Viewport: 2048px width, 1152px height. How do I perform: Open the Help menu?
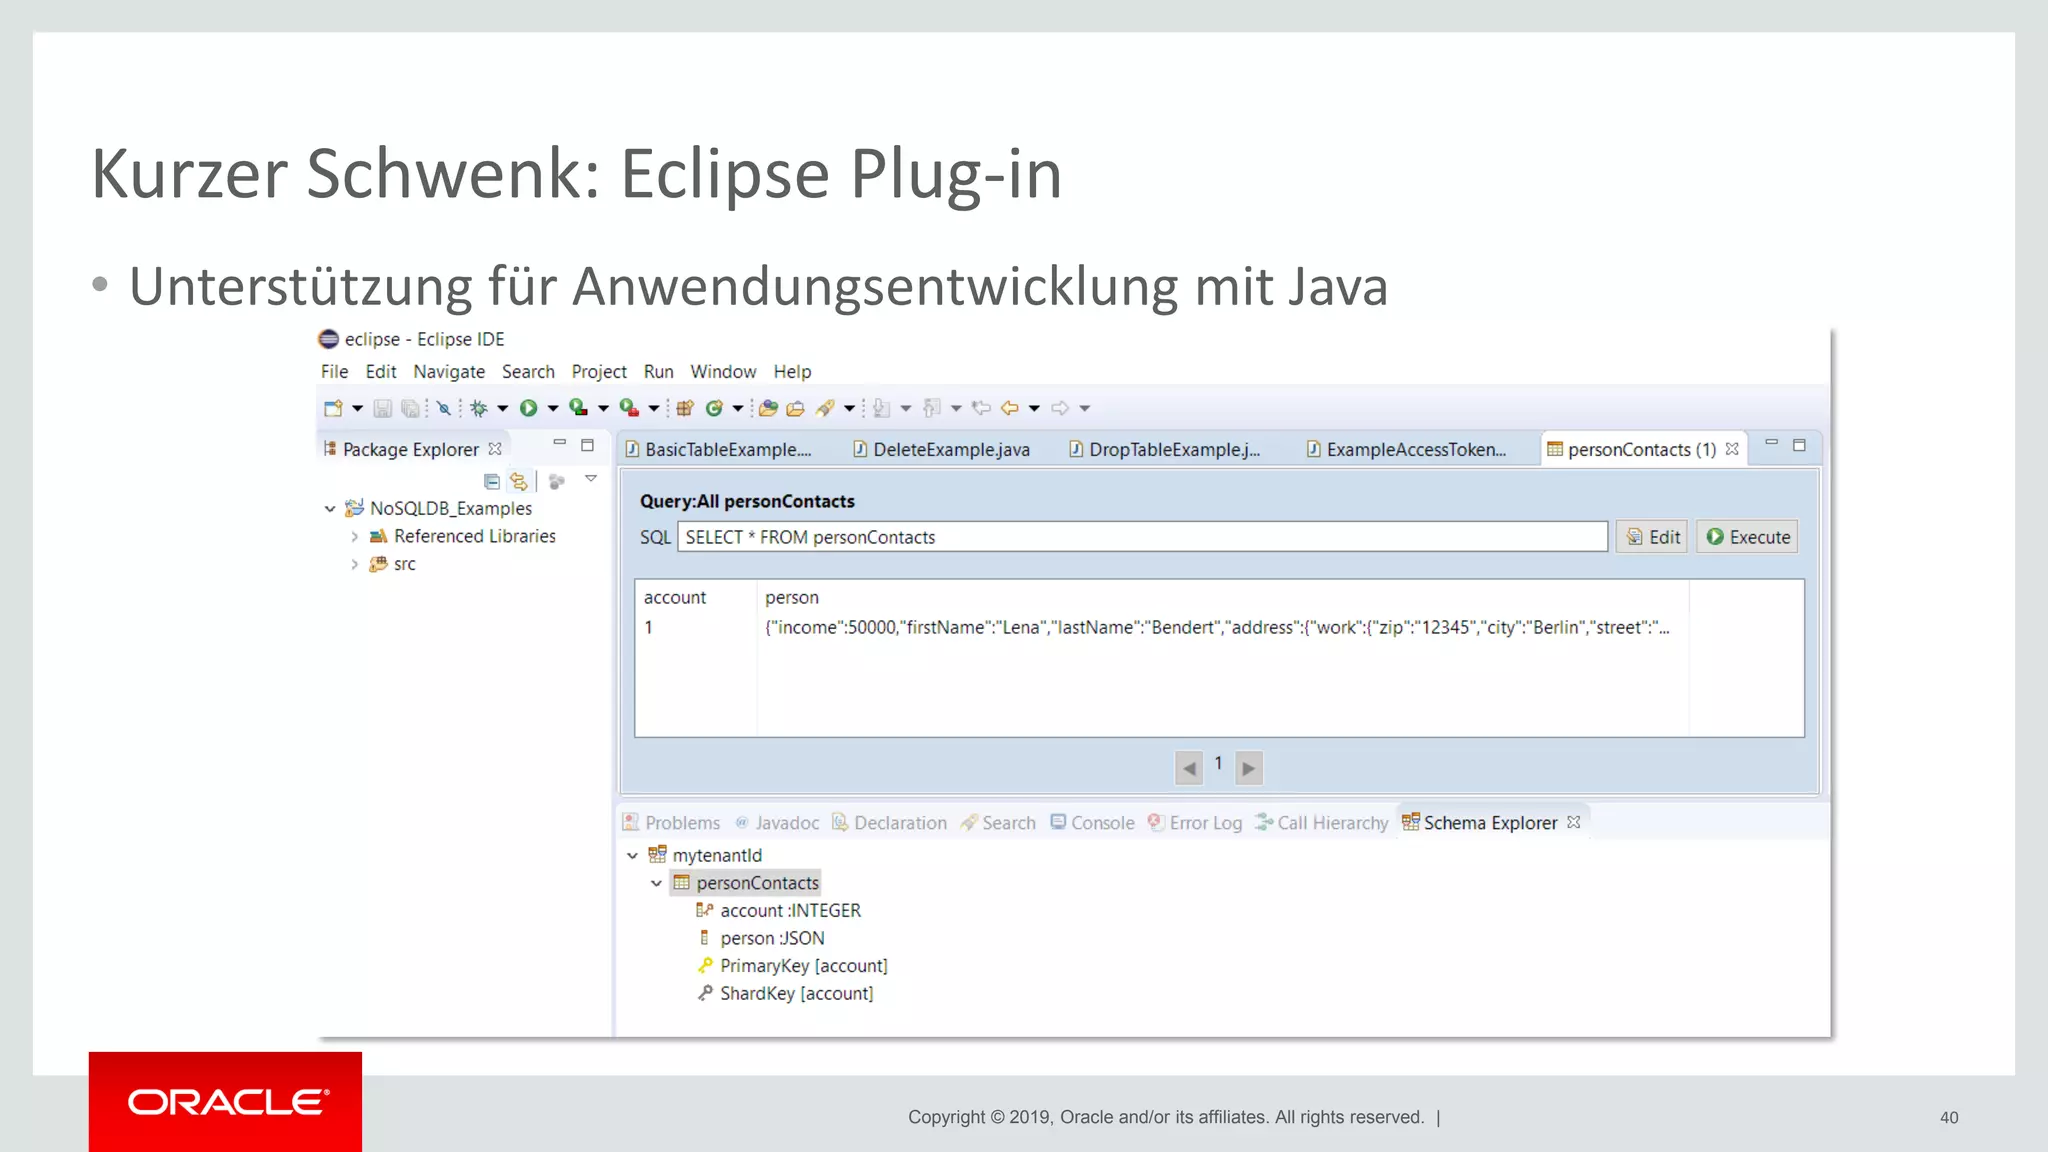tap(792, 371)
